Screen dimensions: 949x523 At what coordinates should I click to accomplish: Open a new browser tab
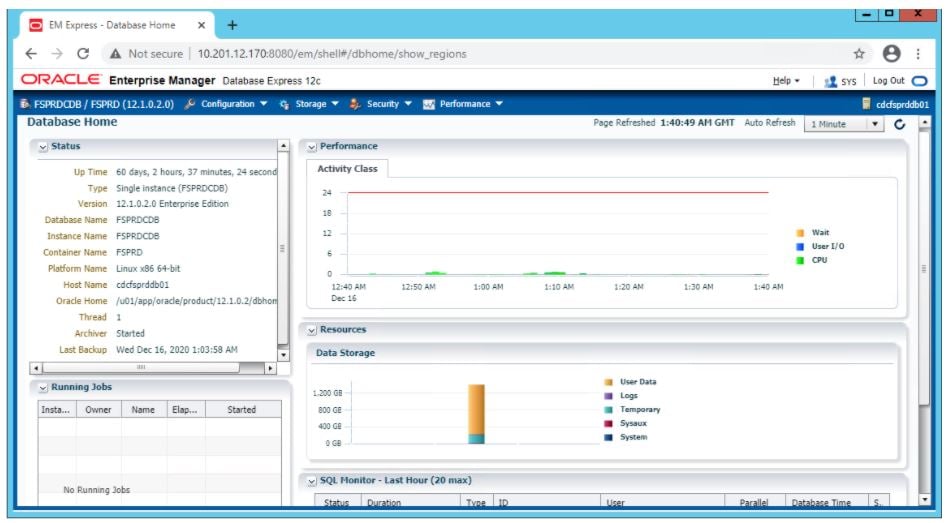(232, 25)
